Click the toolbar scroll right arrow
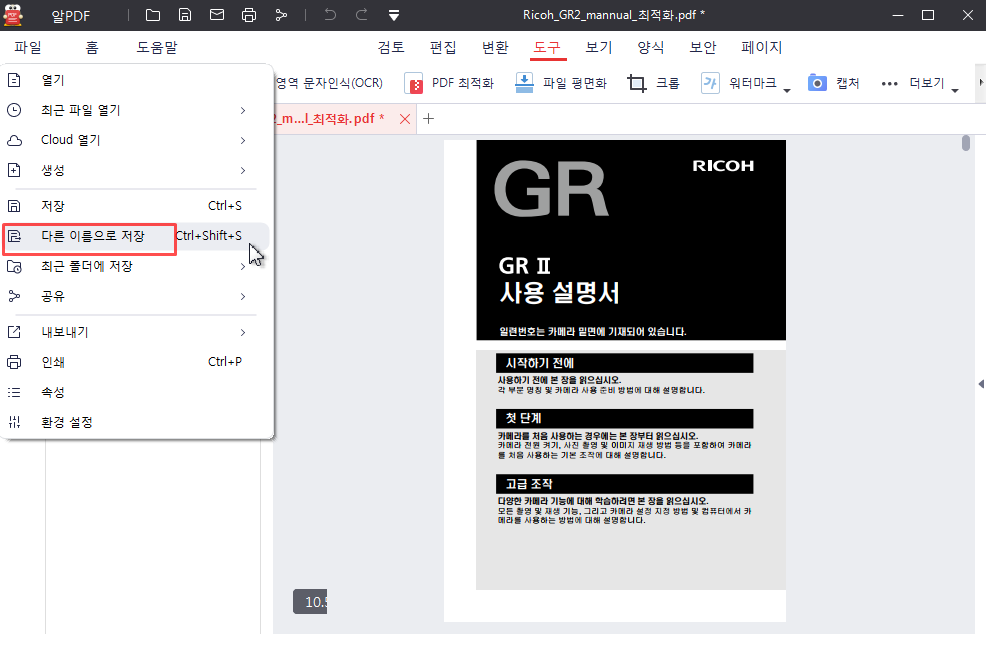Image resolution: width=986 pixels, height=659 pixels. coord(981,82)
